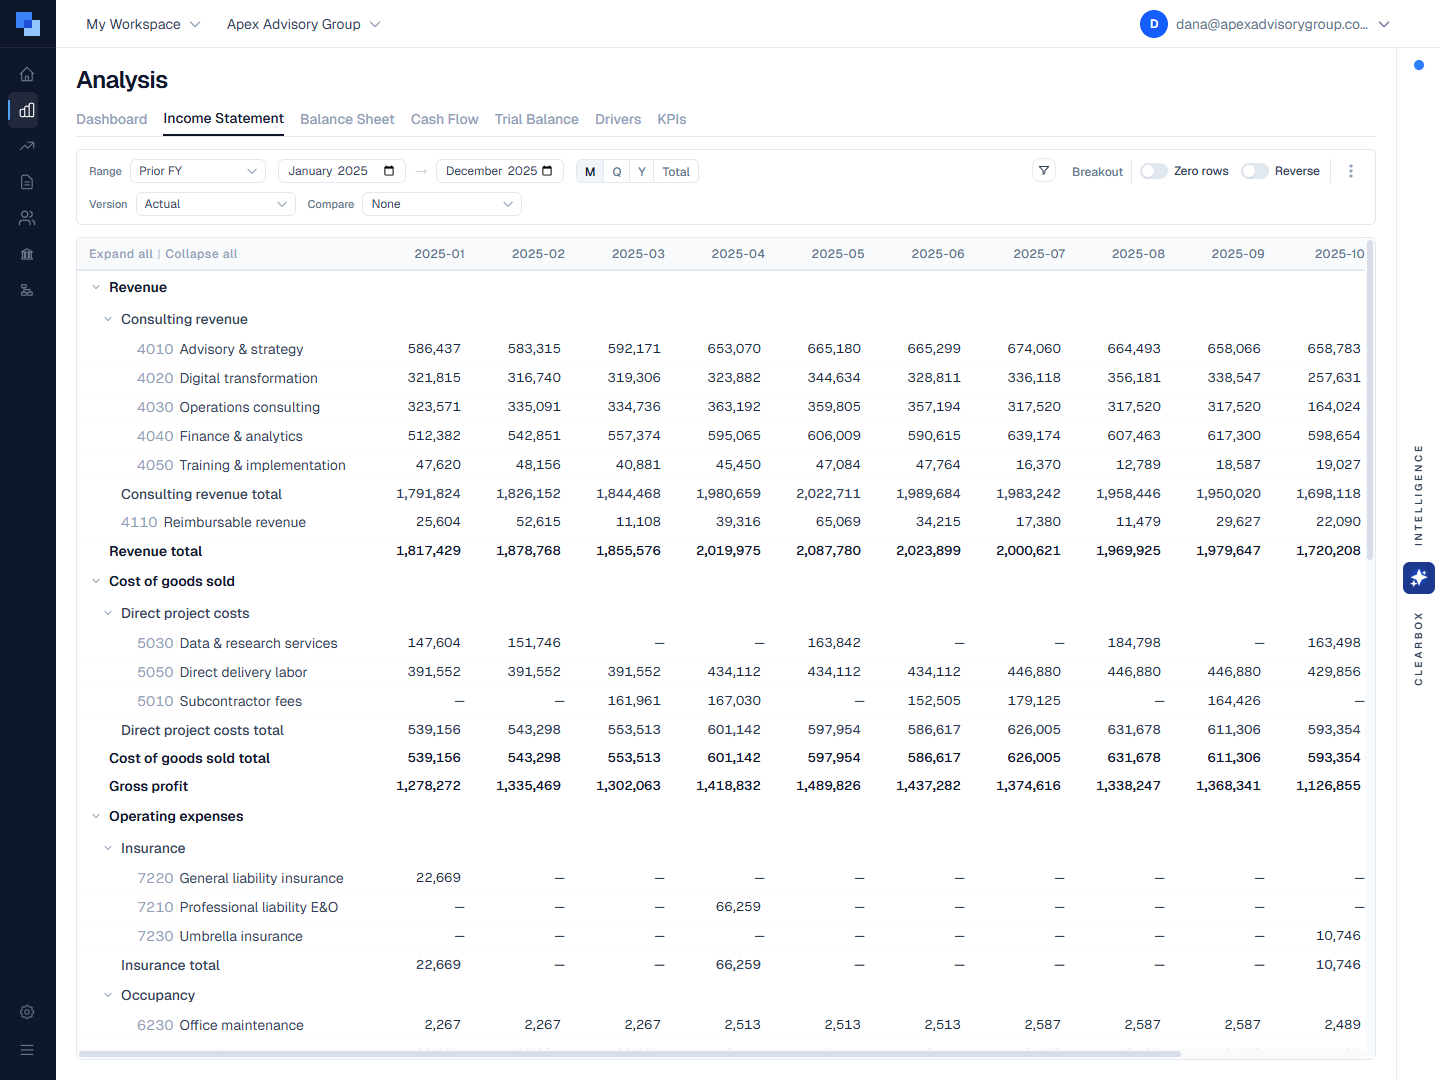Select monthly M period view
The width and height of the screenshot is (1440, 1080).
click(590, 171)
